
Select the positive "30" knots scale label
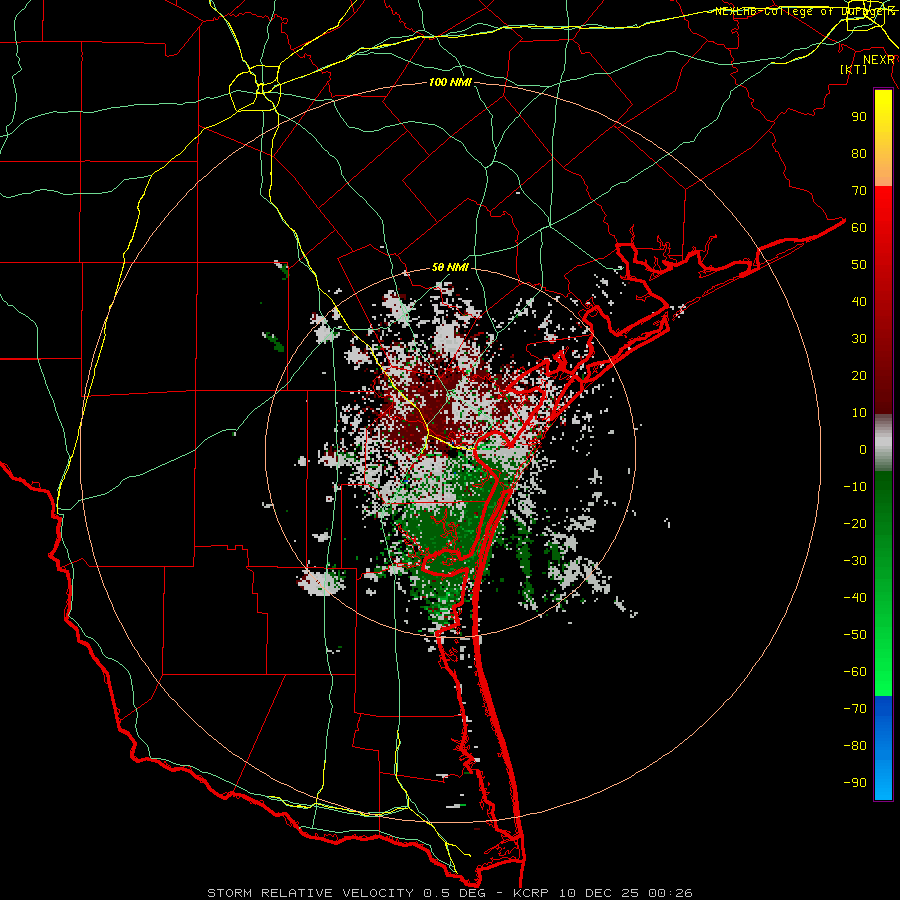[x=859, y=339]
